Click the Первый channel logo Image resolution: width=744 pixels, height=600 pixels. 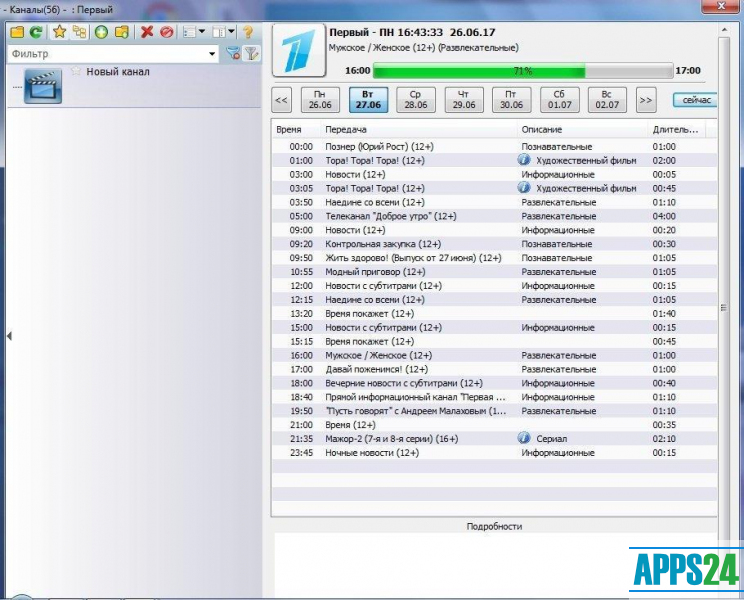[x=299, y=50]
